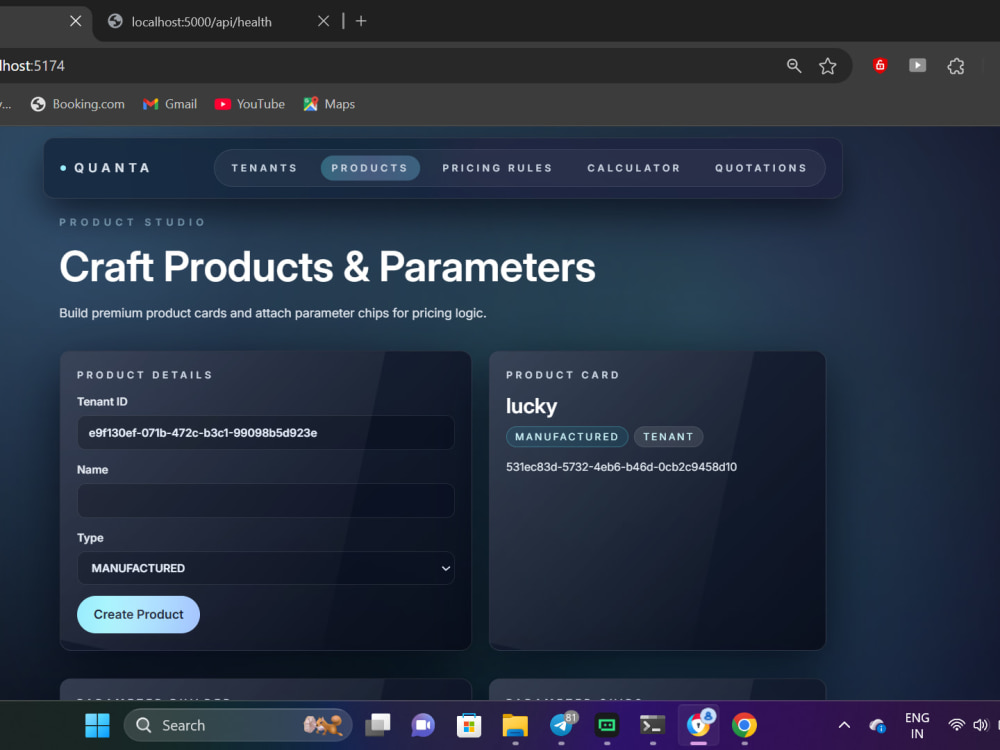Focus the Tenant ID input field
This screenshot has width=1000, height=750.
tap(266, 433)
